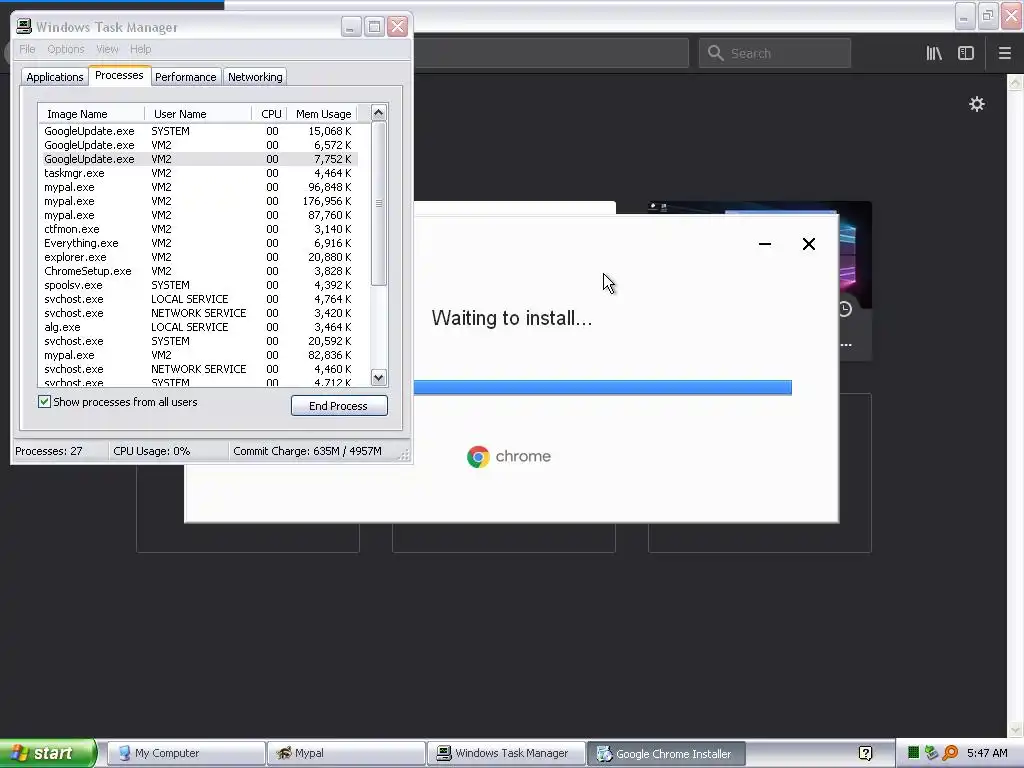Image resolution: width=1024 pixels, height=768 pixels.
Task: Click the history clock icon on thumbnail
Action: pos(845,309)
